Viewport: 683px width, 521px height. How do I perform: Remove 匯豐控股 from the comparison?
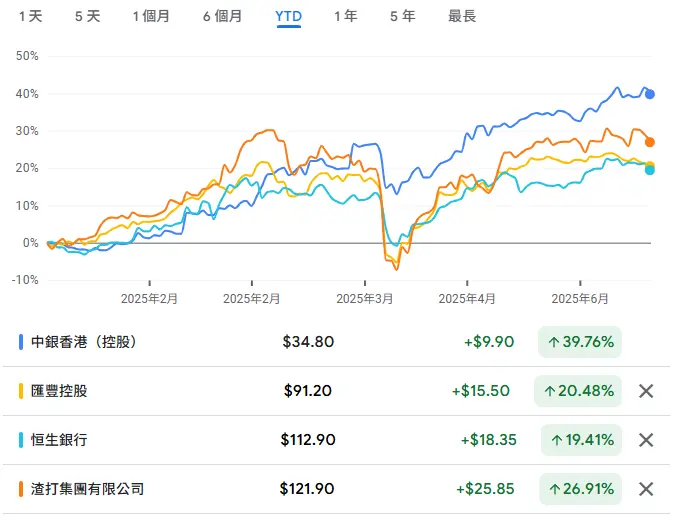(646, 391)
